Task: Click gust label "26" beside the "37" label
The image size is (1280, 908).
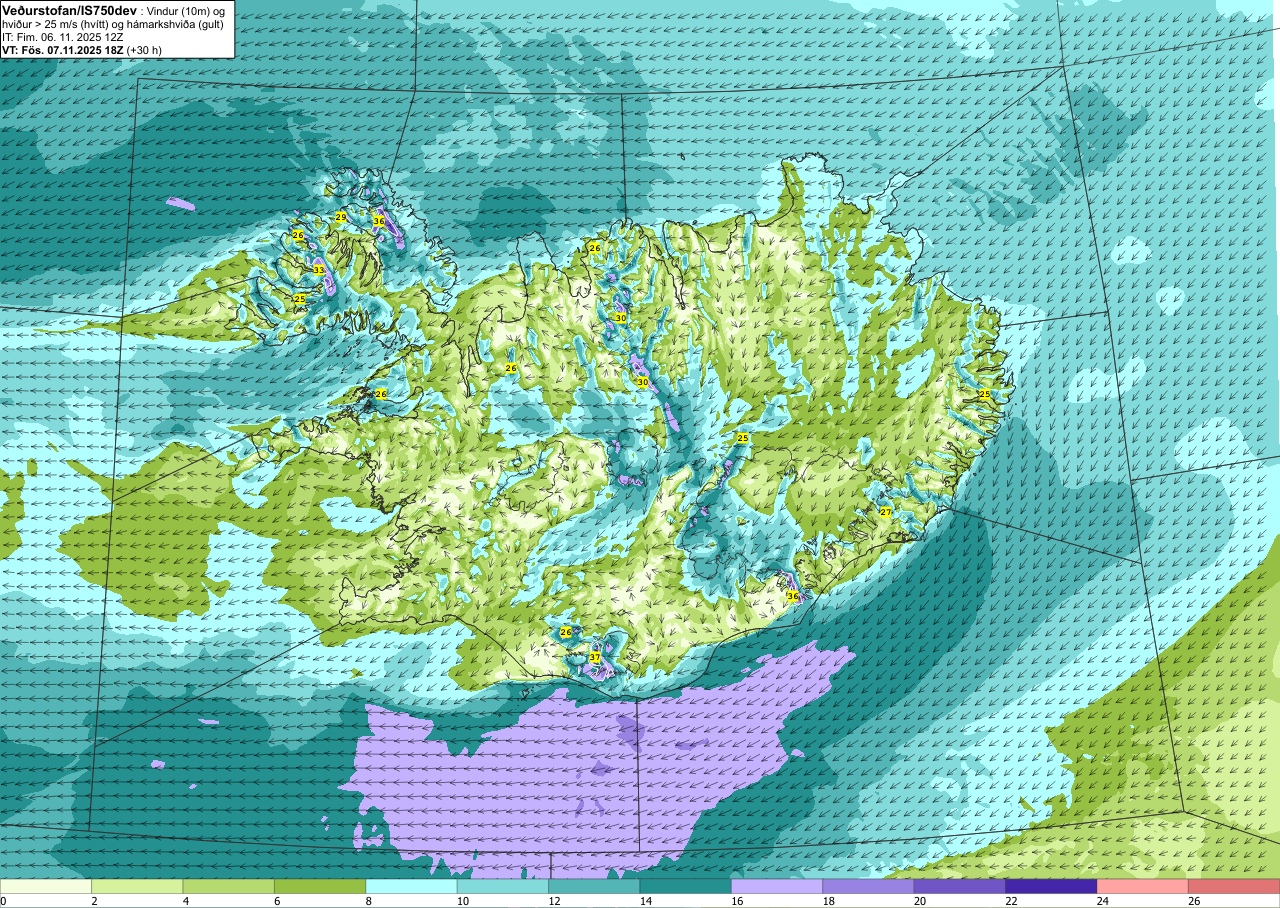Action: click(566, 632)
